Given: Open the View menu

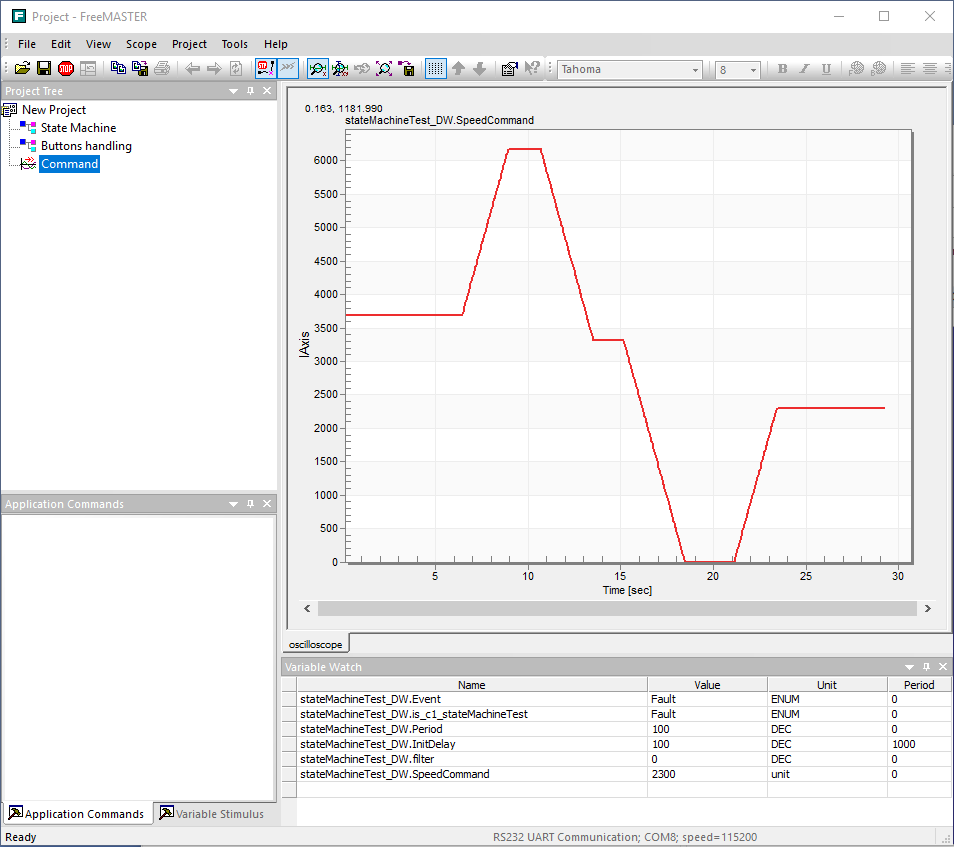Looking at the screenshot, I should pos(98,44).
